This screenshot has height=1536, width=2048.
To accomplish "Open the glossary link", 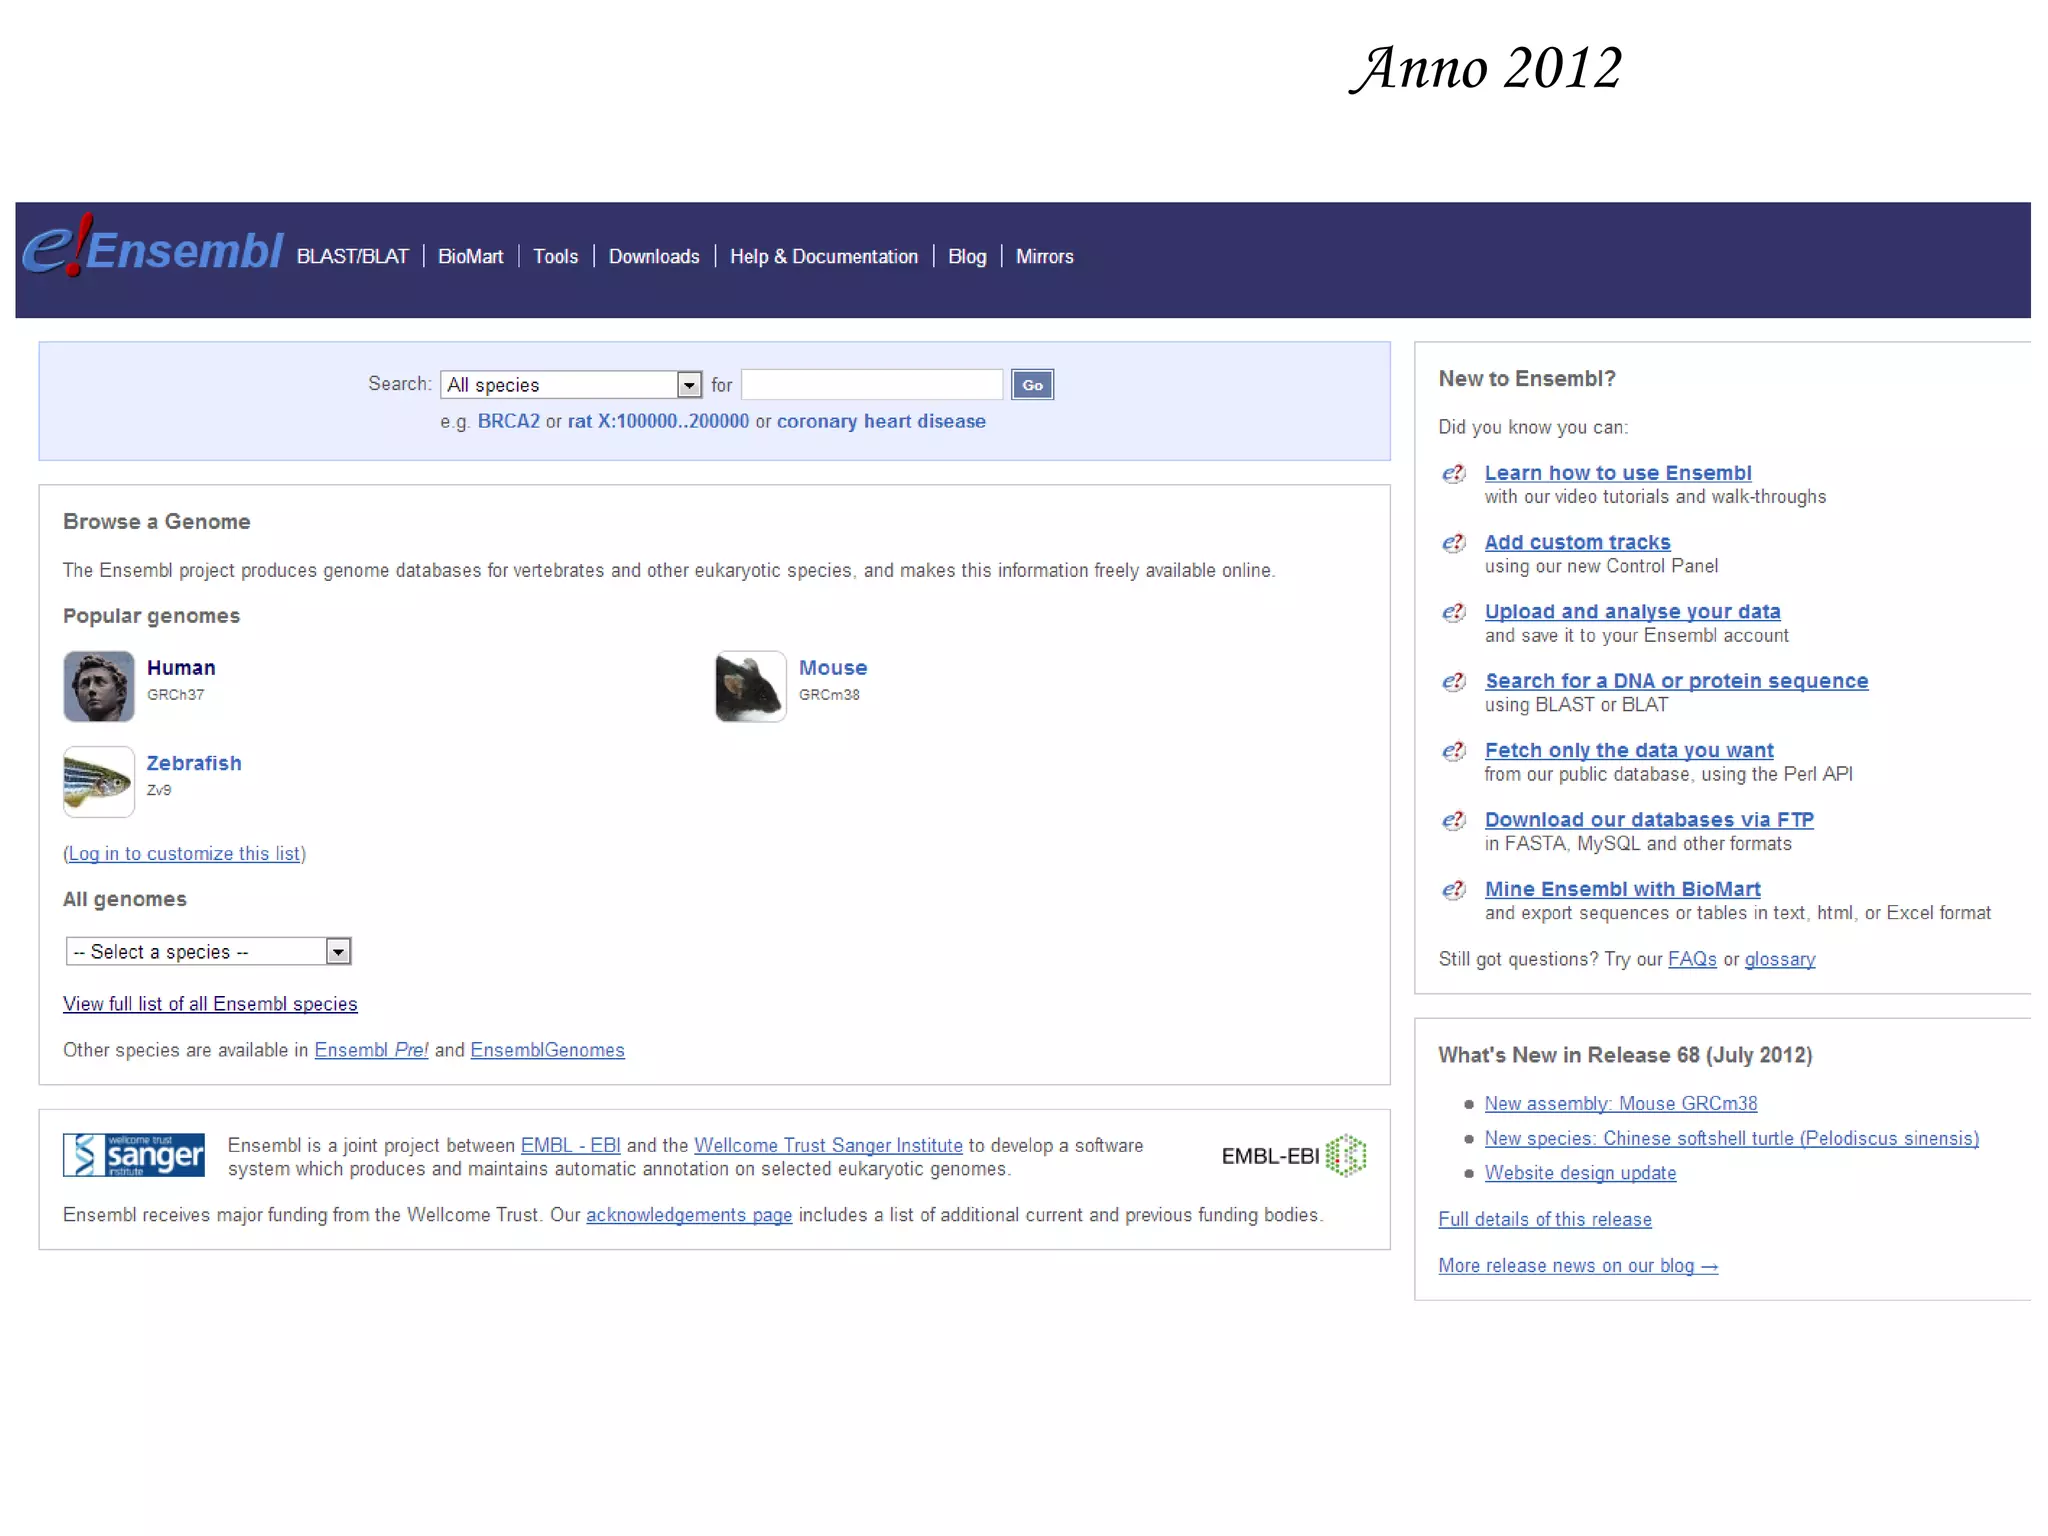I will pyautogui.click(x=1780, y=960).
